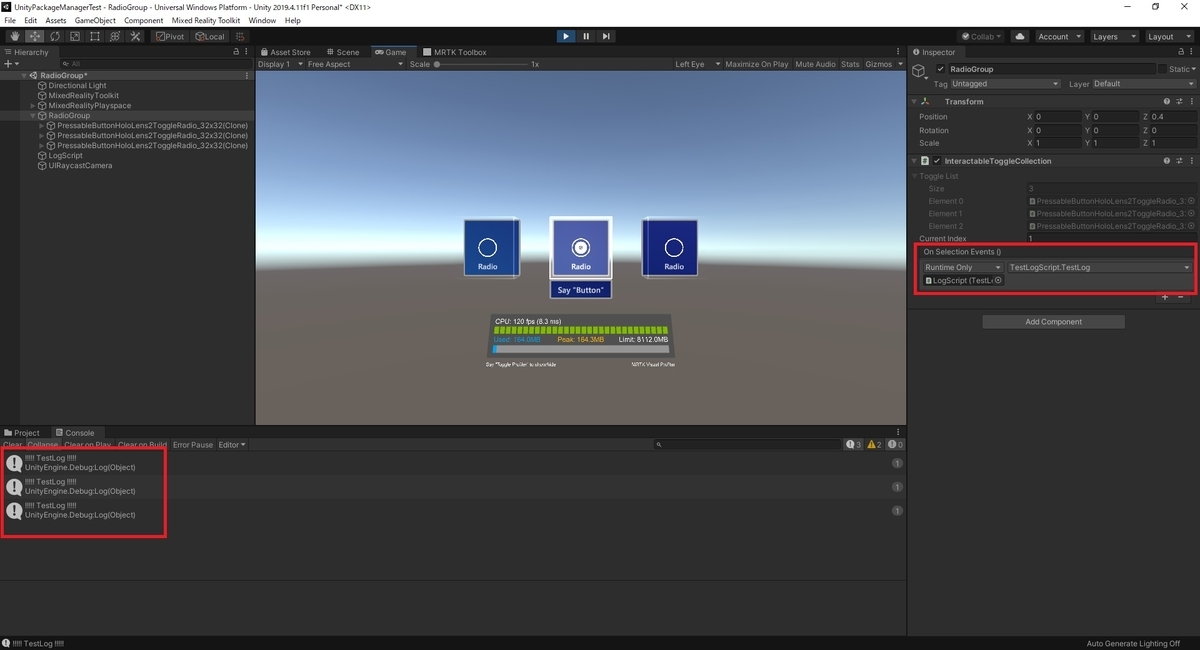The width and height of the screenshot is (1200, 650).
Task: Open the GameObject menu
Action: point(95,20)
